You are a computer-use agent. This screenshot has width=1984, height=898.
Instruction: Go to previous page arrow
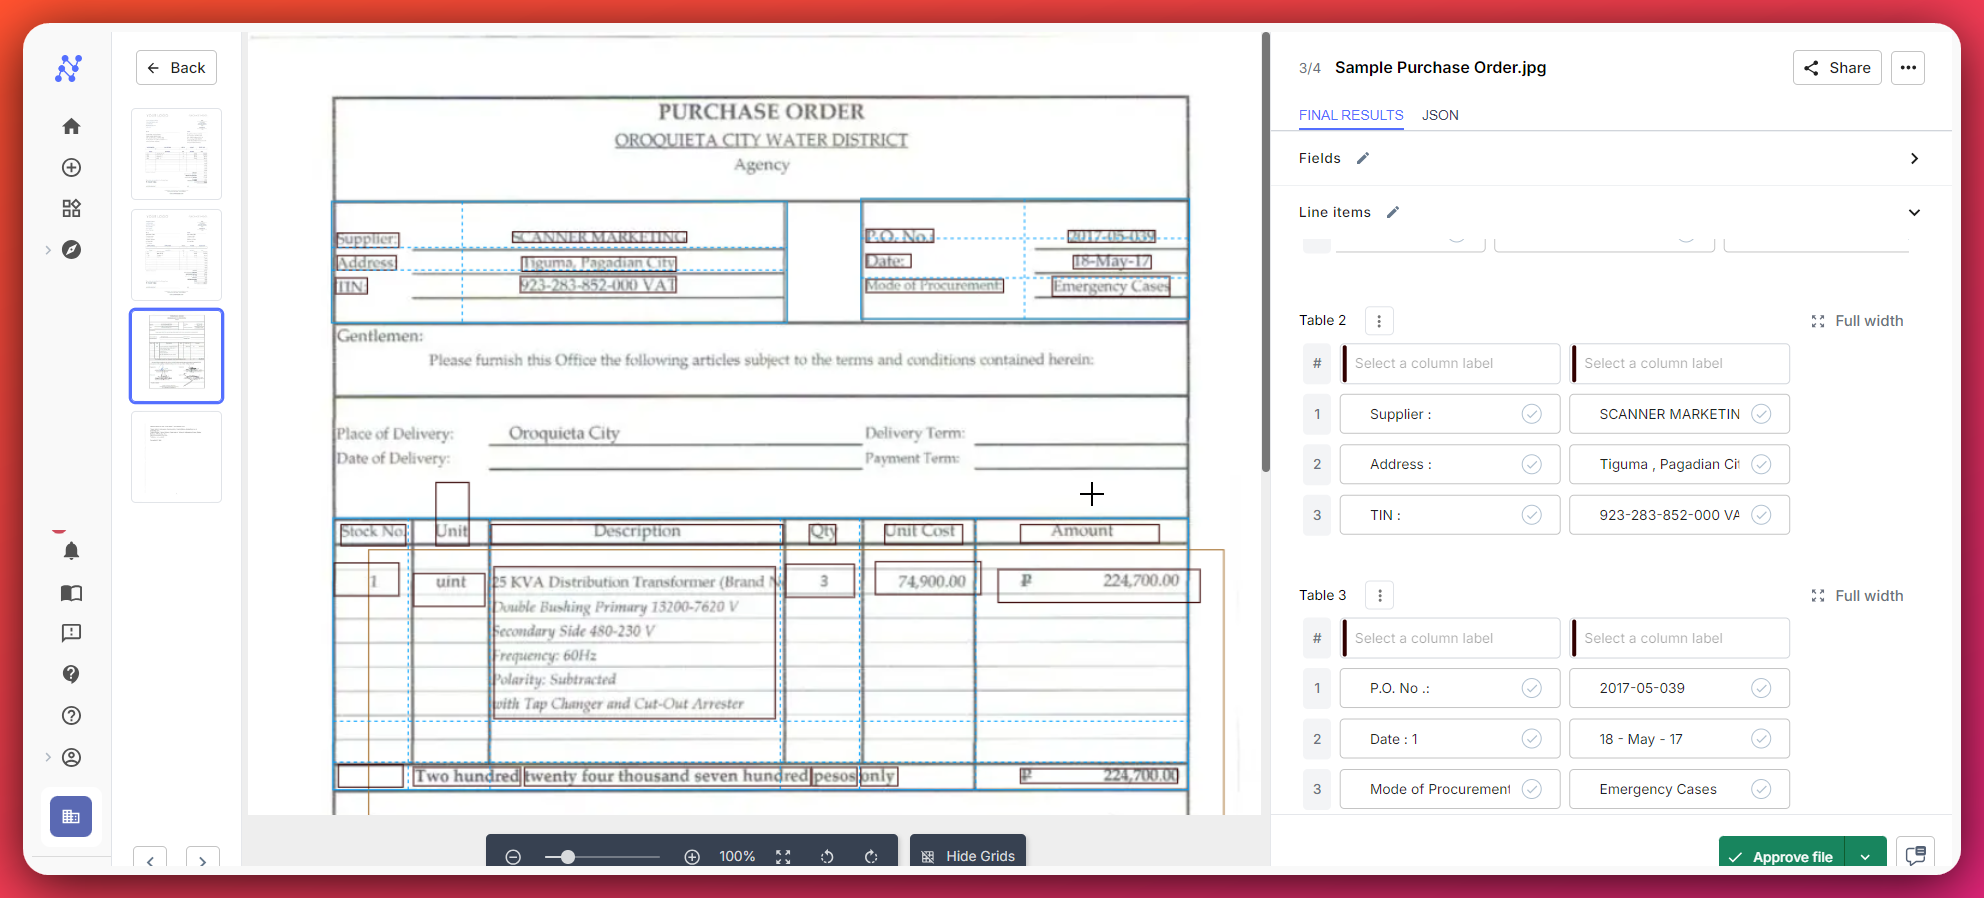150,860
